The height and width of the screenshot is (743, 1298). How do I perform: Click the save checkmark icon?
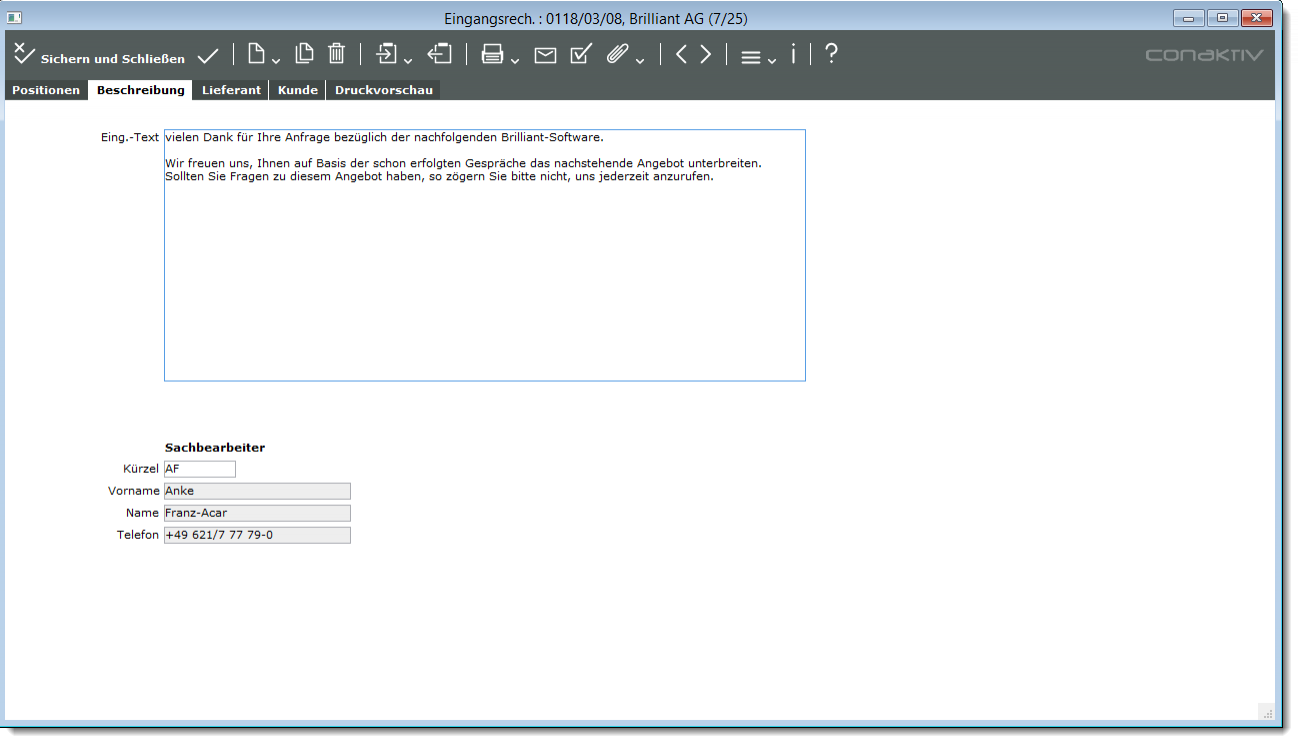(208, 56)
